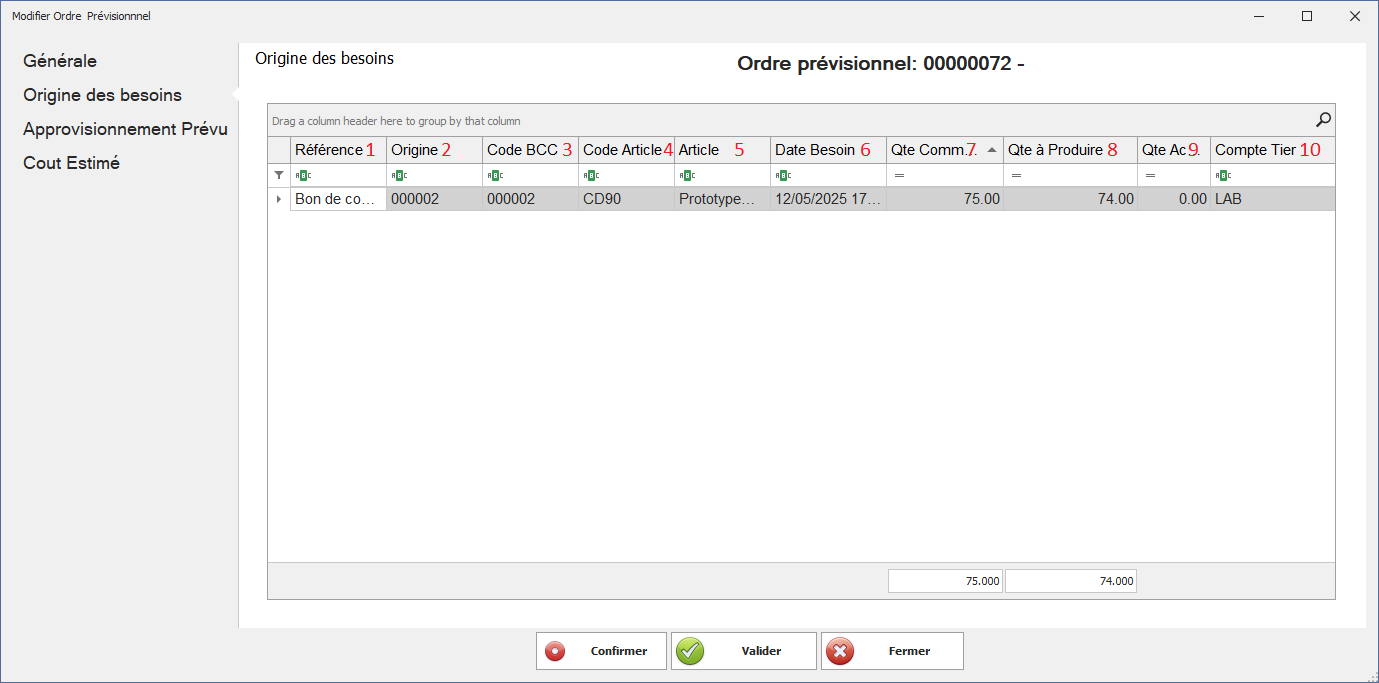Select the CD90 Code Article cell
The height and width of the screenshot is (683, 1379).
click(625, 199)
